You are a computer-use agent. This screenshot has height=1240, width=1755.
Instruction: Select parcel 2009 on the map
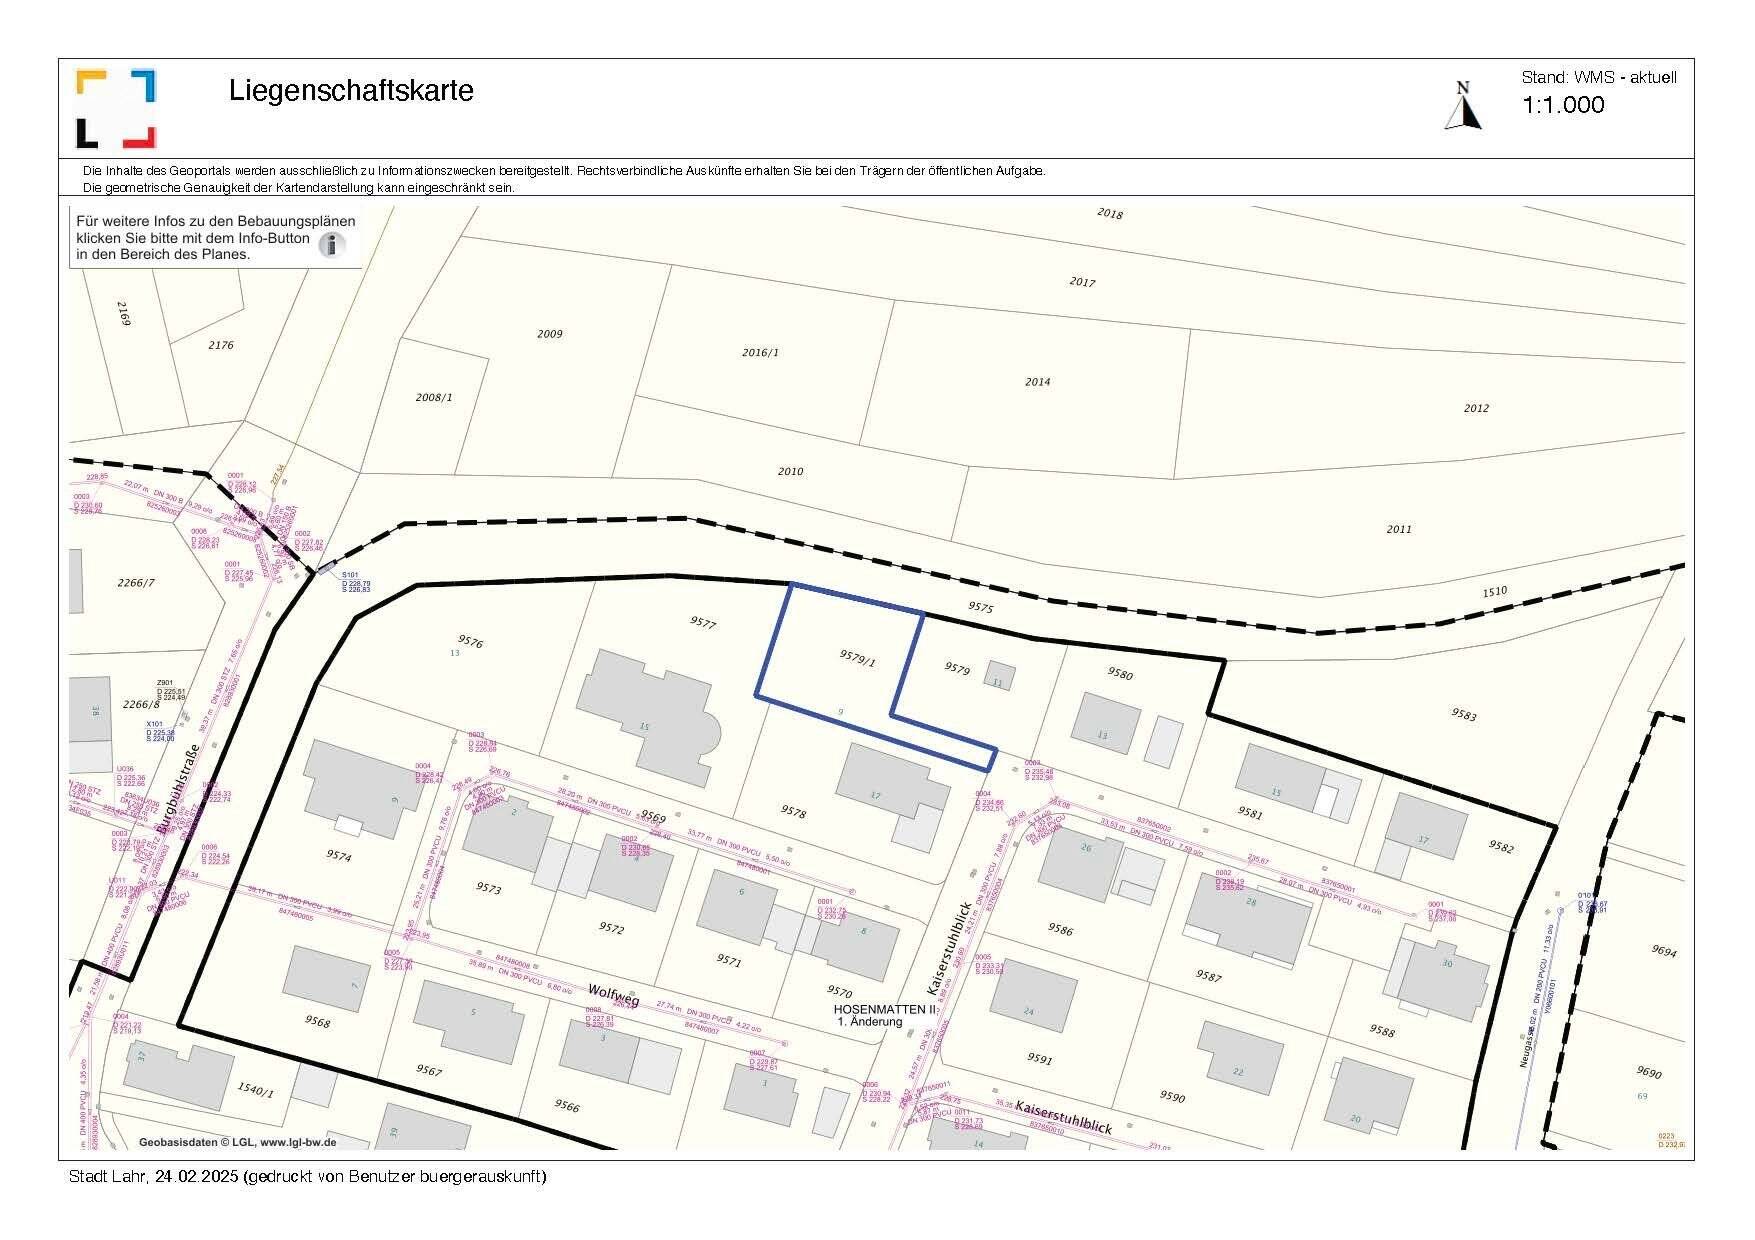pos(549,334)
